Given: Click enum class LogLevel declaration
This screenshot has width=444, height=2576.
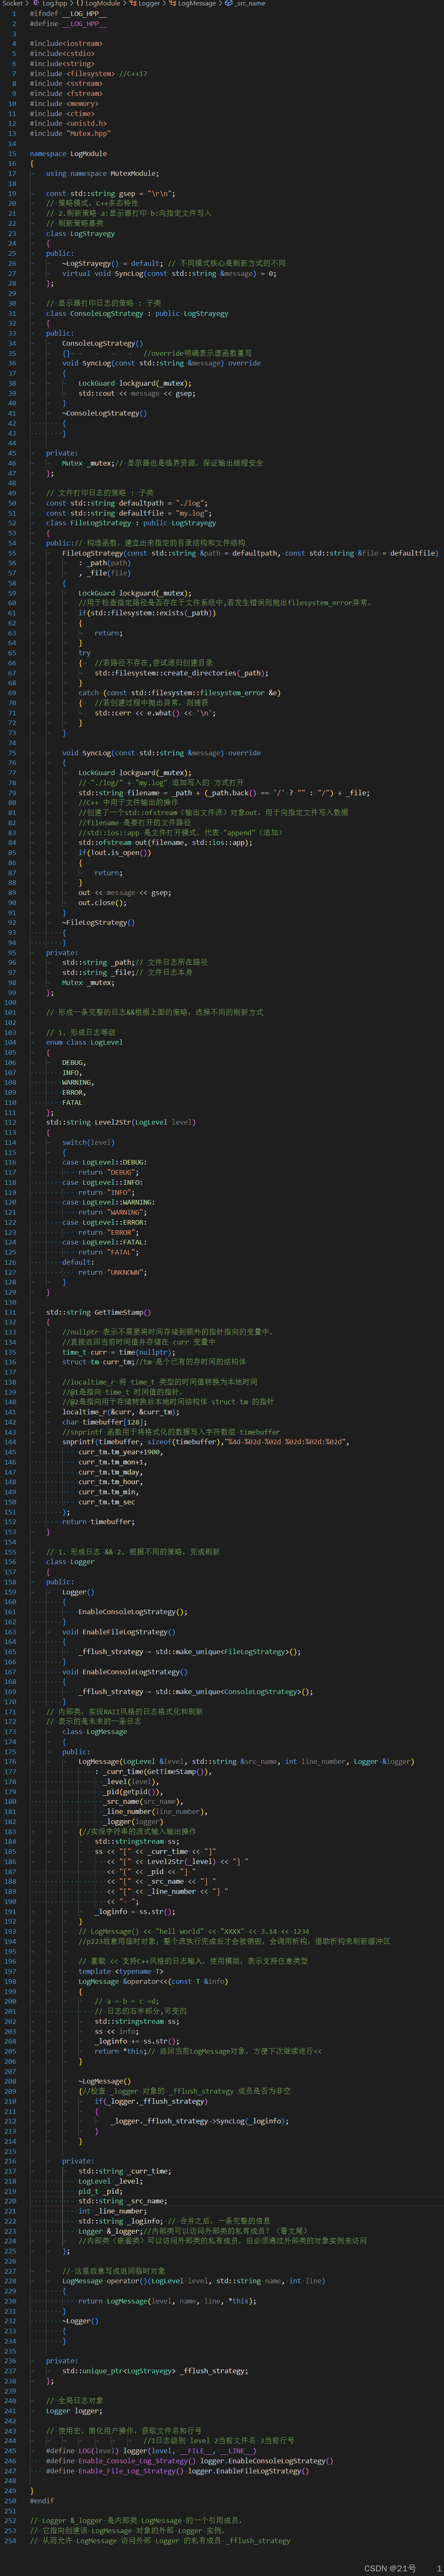Looking at the screenshot, I should pyautogui.click(x=85, y=1043).
